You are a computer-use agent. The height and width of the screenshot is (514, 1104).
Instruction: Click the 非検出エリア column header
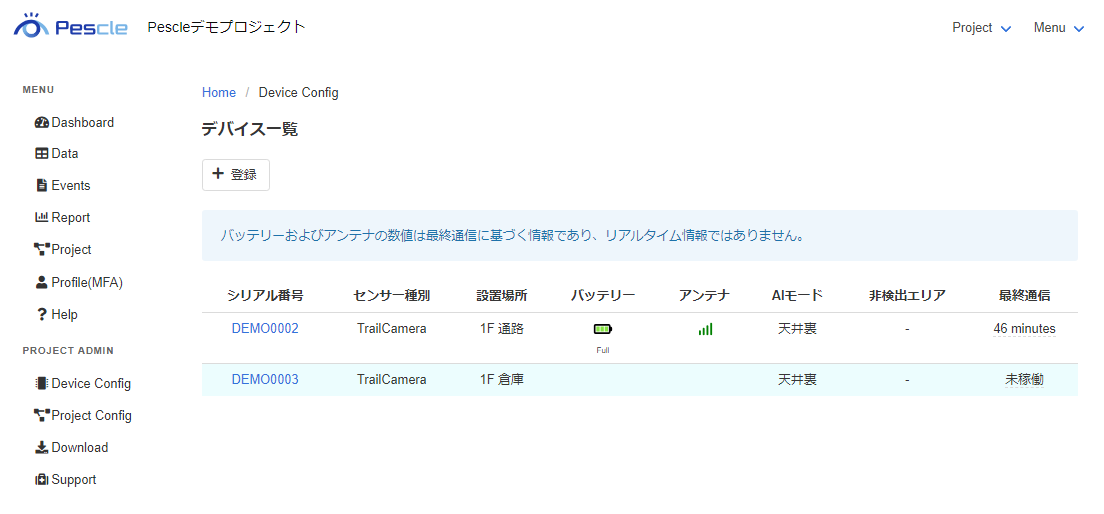[907, 296]
